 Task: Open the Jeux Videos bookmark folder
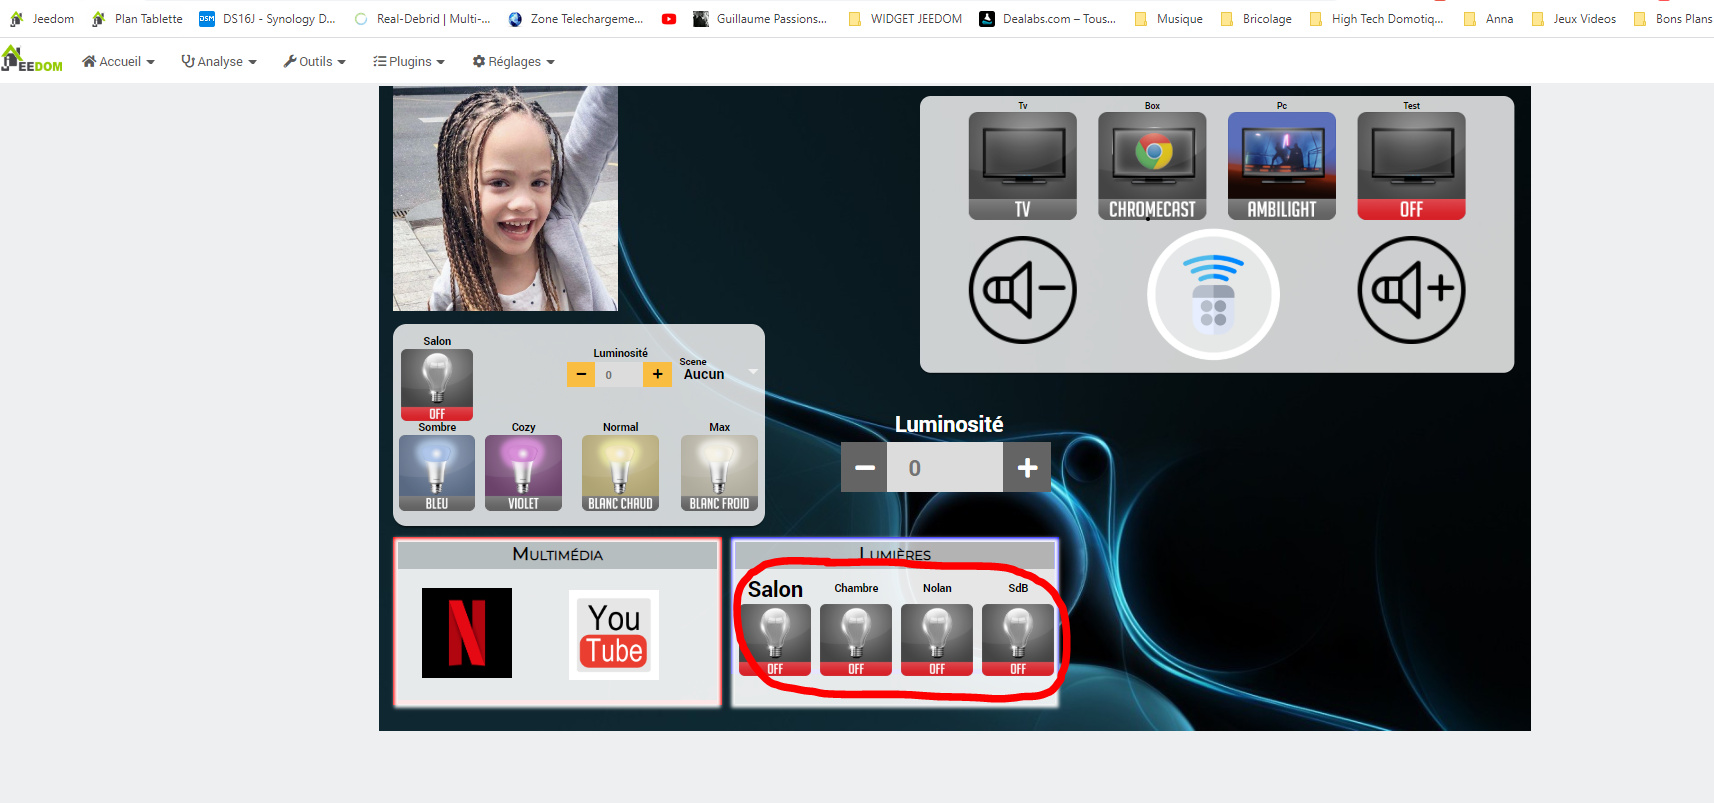1573,18
